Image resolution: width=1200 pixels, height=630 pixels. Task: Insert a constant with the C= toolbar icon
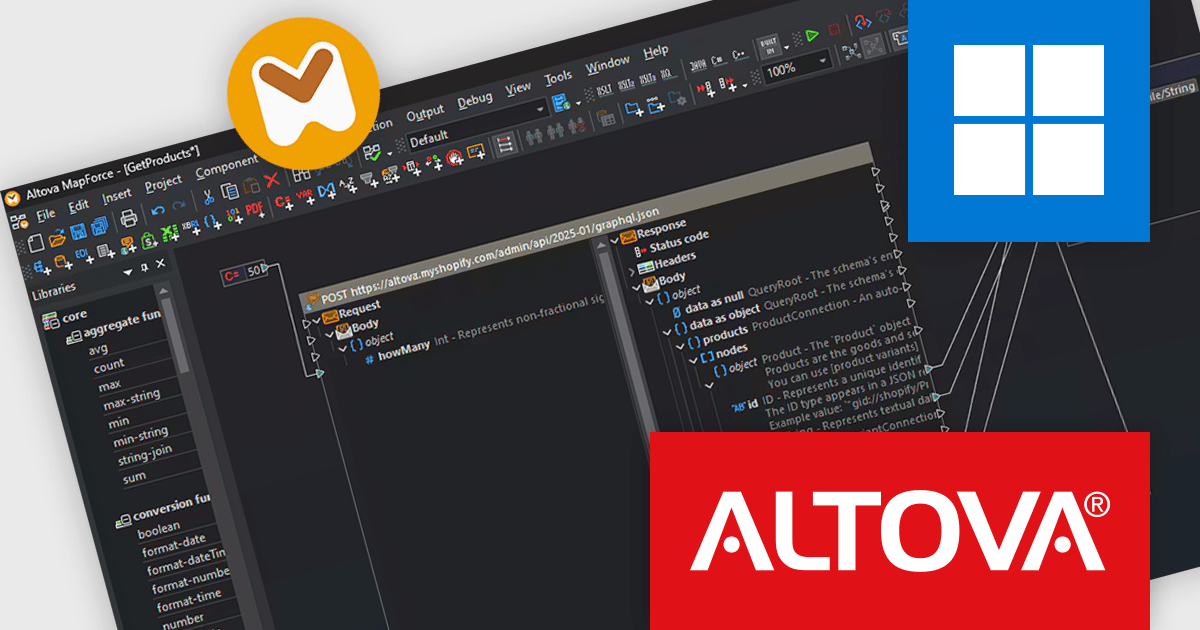point(283,202)
